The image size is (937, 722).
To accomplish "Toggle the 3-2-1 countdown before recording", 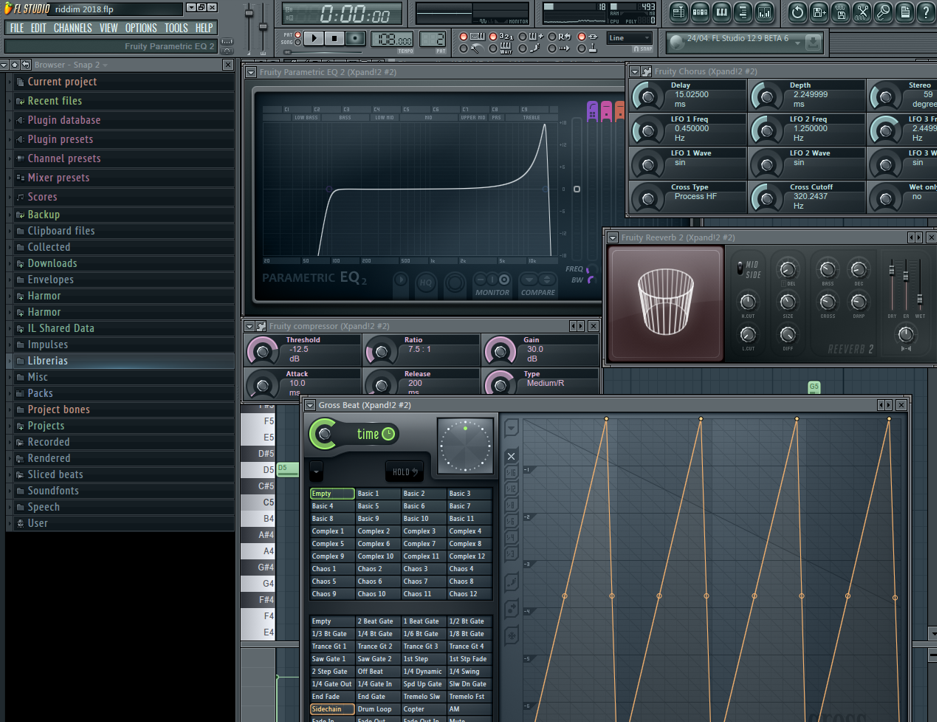I will point(493,36).
